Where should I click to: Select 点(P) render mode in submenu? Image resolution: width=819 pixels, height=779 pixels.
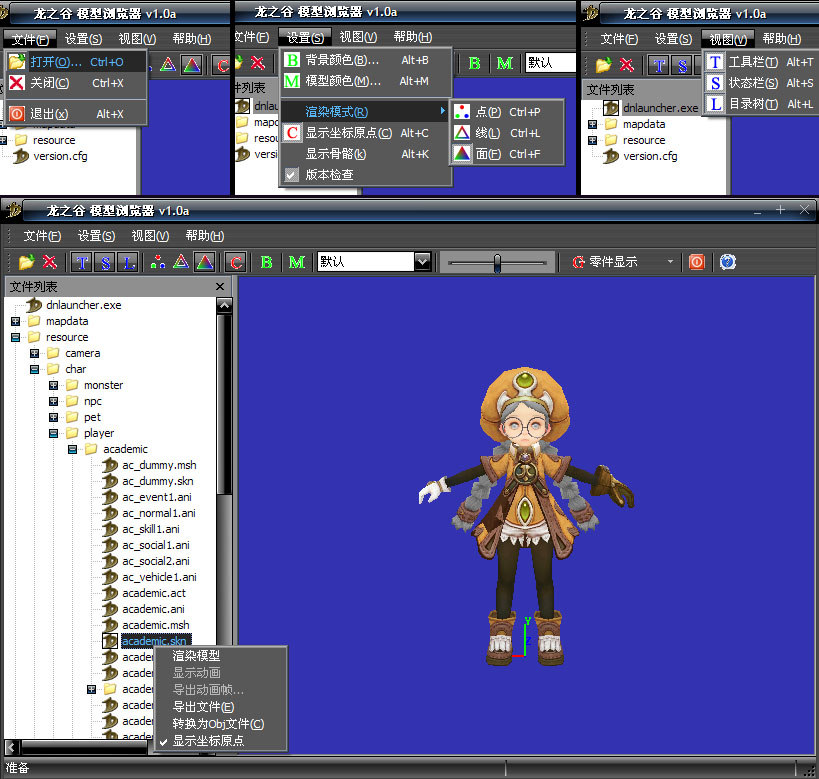pos(507,112)
